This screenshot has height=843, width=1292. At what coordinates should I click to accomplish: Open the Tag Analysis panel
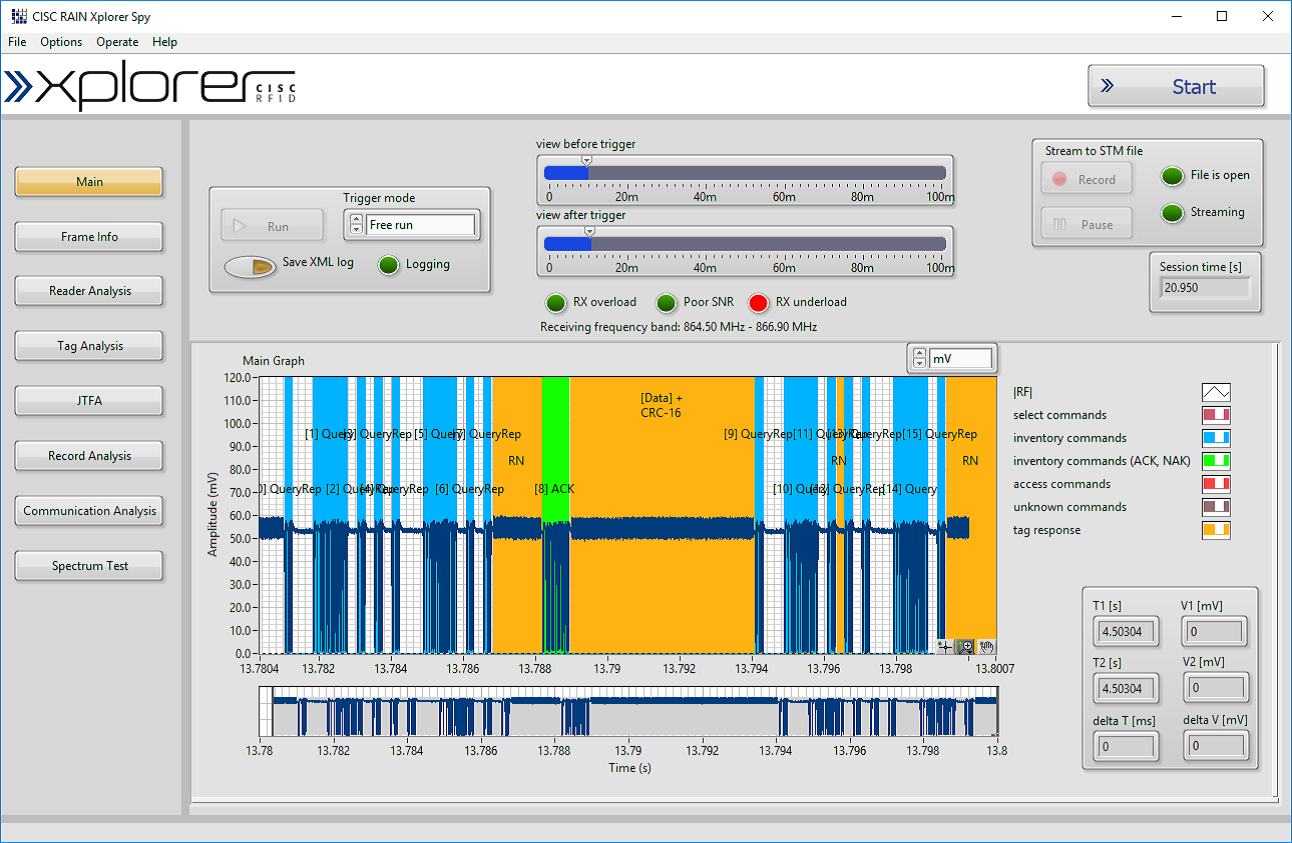pos(89,346)
